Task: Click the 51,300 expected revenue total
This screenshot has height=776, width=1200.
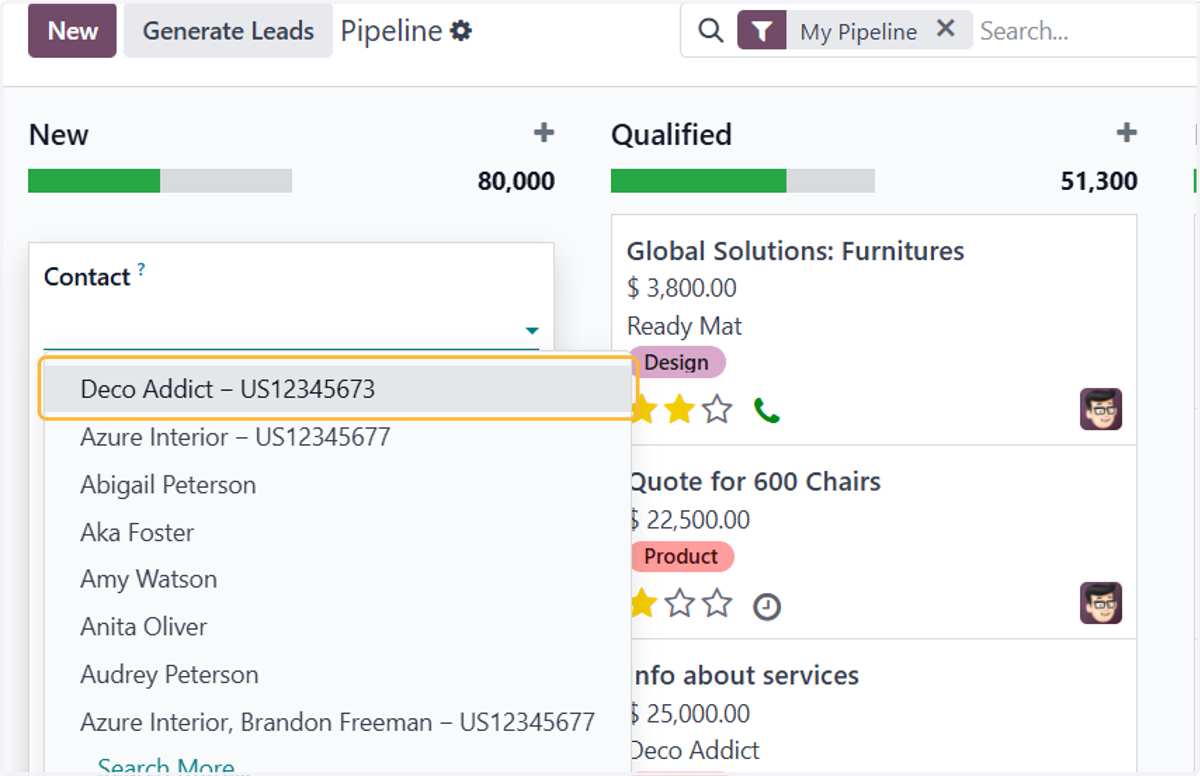Action: (1099, 181)
